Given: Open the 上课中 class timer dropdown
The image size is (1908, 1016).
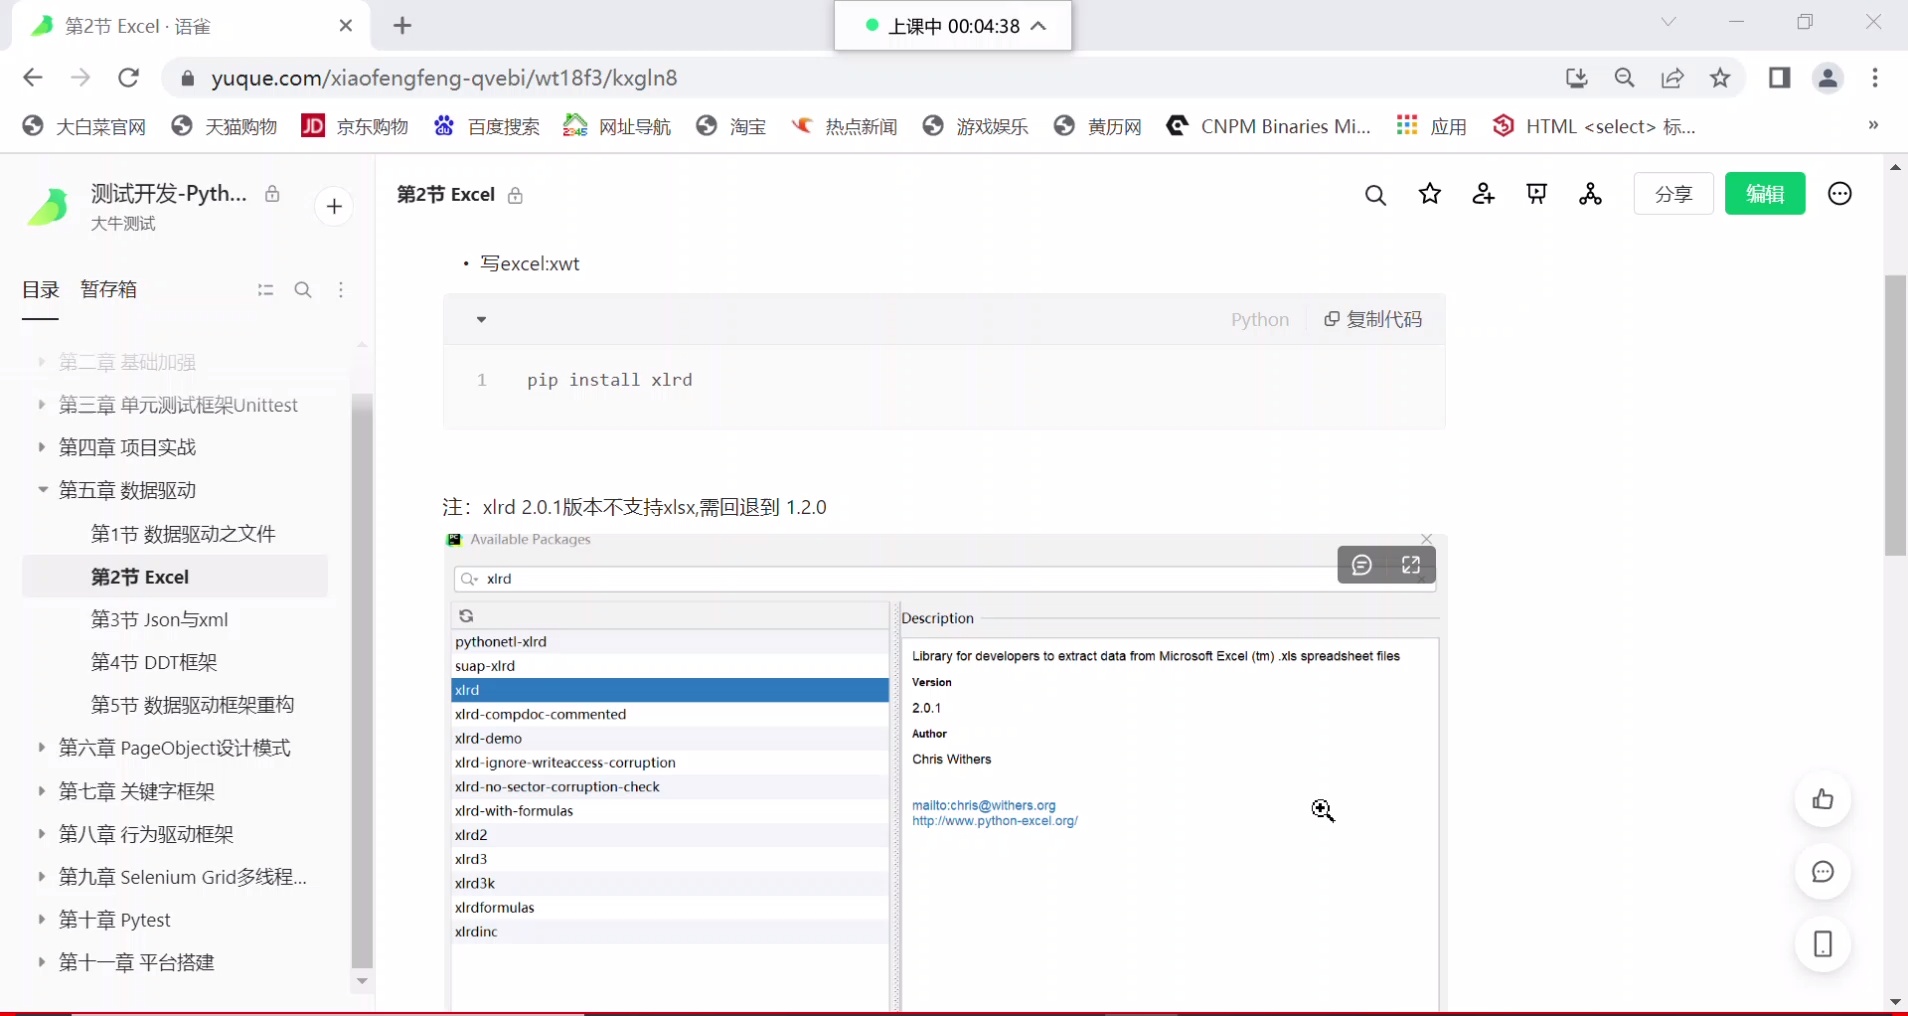Looking at the screenshot, I should [1039, 26].
